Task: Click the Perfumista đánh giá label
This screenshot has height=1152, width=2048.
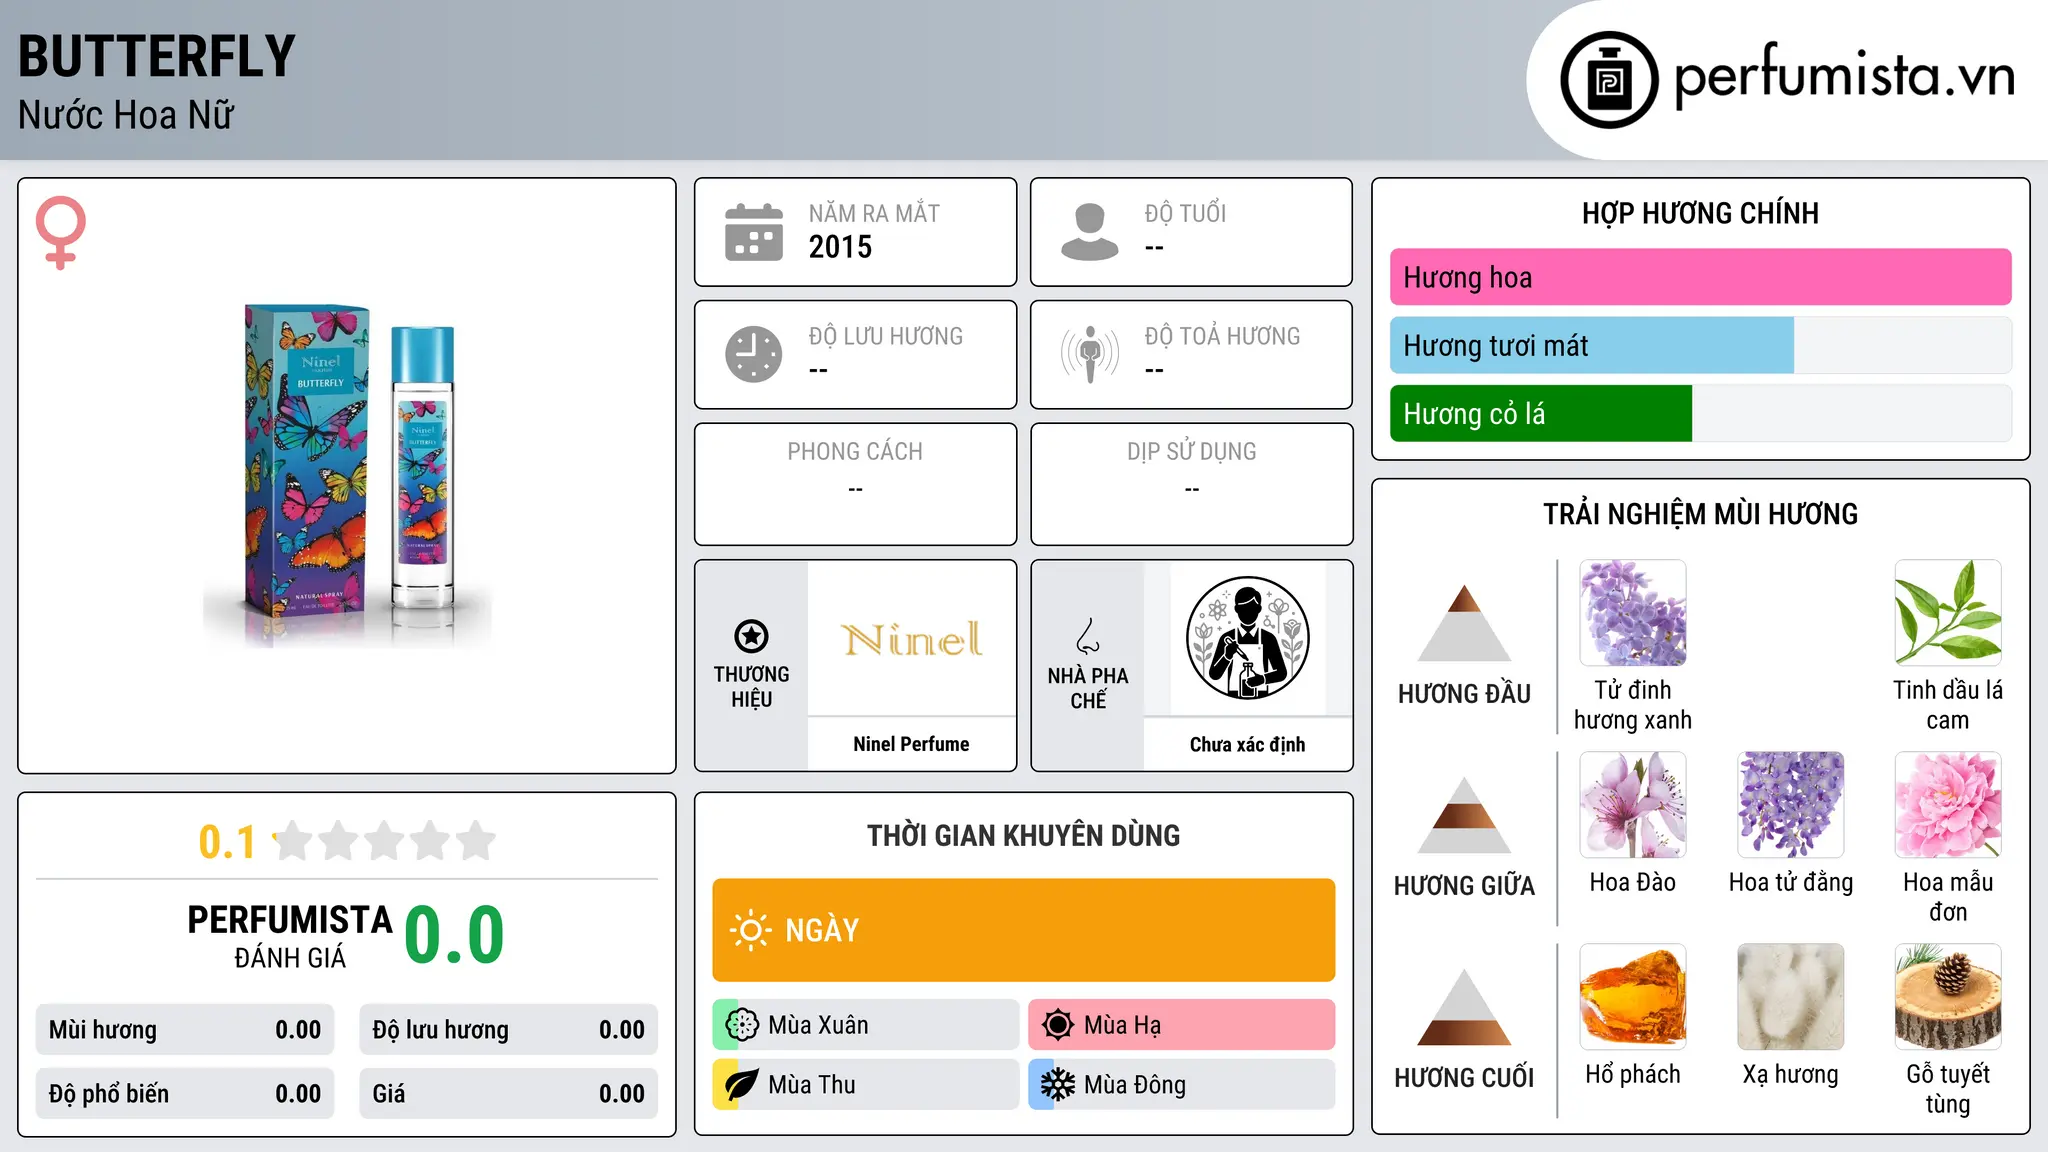Action: (x=290, y=937)
